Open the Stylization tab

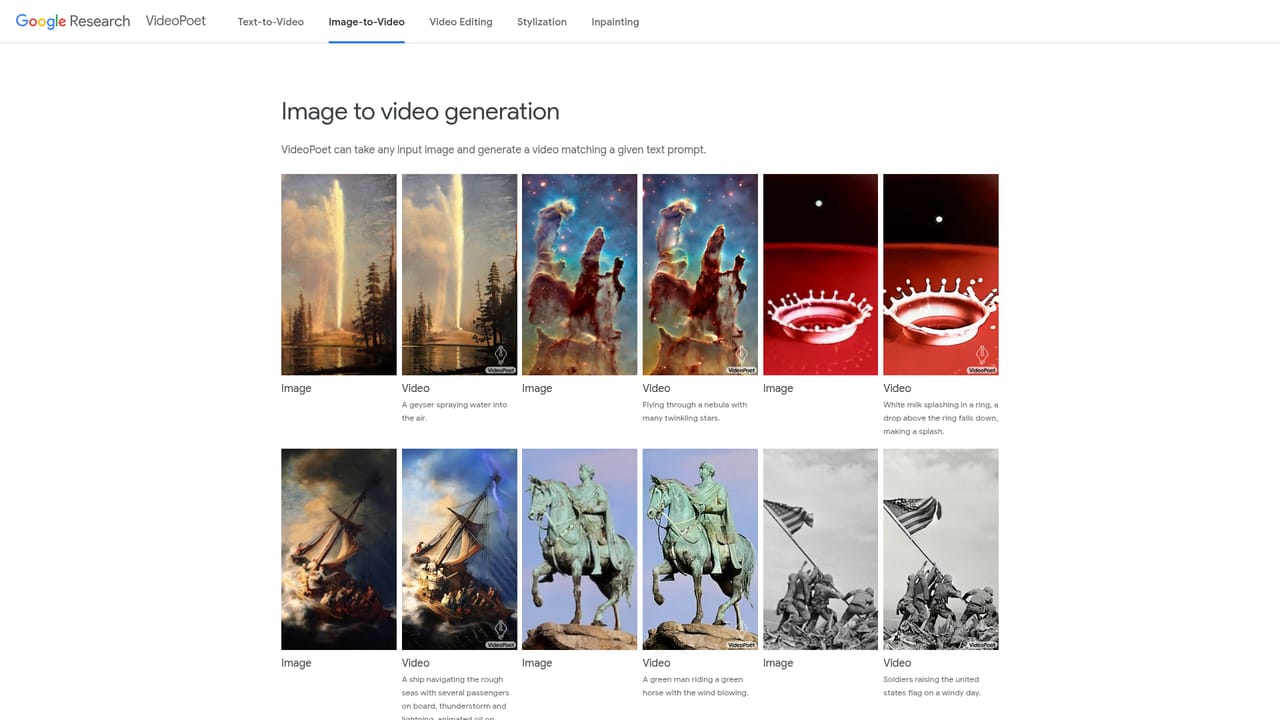pos(542,22)
